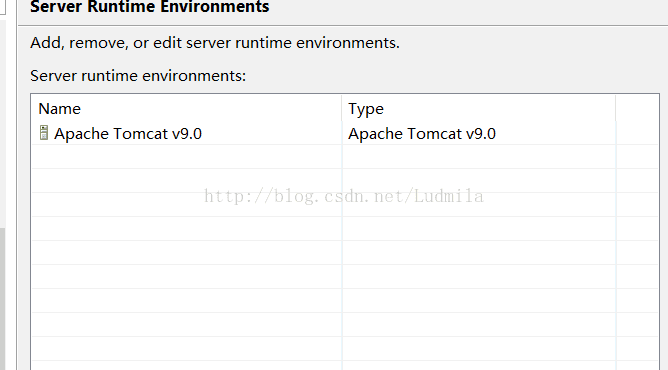668x370 pixels.
Task: Select the Apache Tomcat v9.0 name entry
Action: [128, 134]
